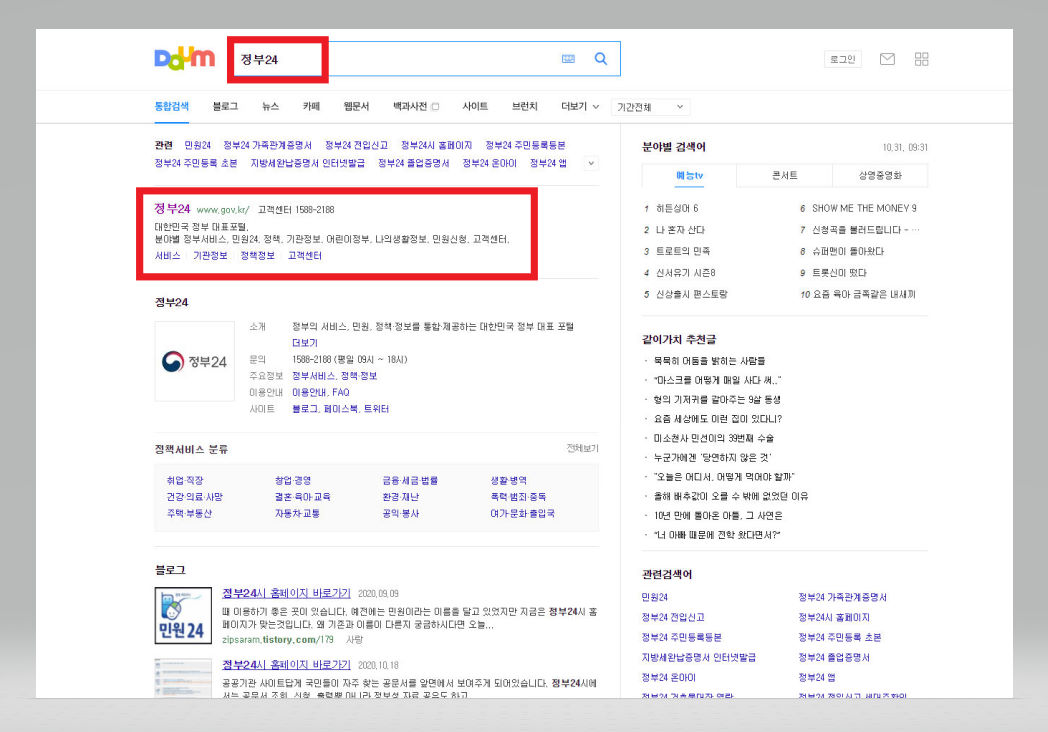Click the 정부24 logo thumbnail
The height and width of the screenshot is (732, 1048).
pyautogui.click(x=194, y=361)
